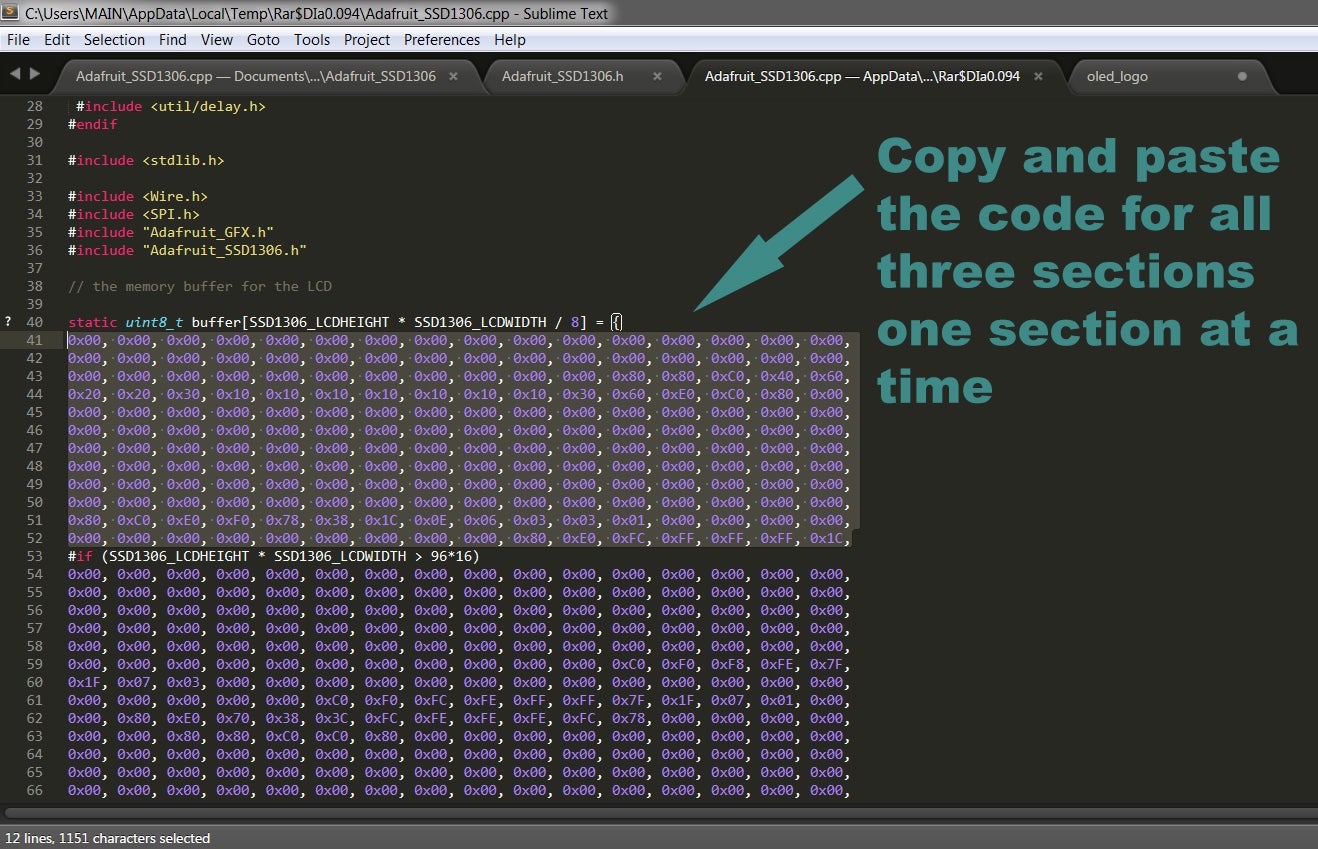1318x849 pixels.
Task: Close the Documents Adafruit_SSD1306.cpp tab
Action: (453, 76)
